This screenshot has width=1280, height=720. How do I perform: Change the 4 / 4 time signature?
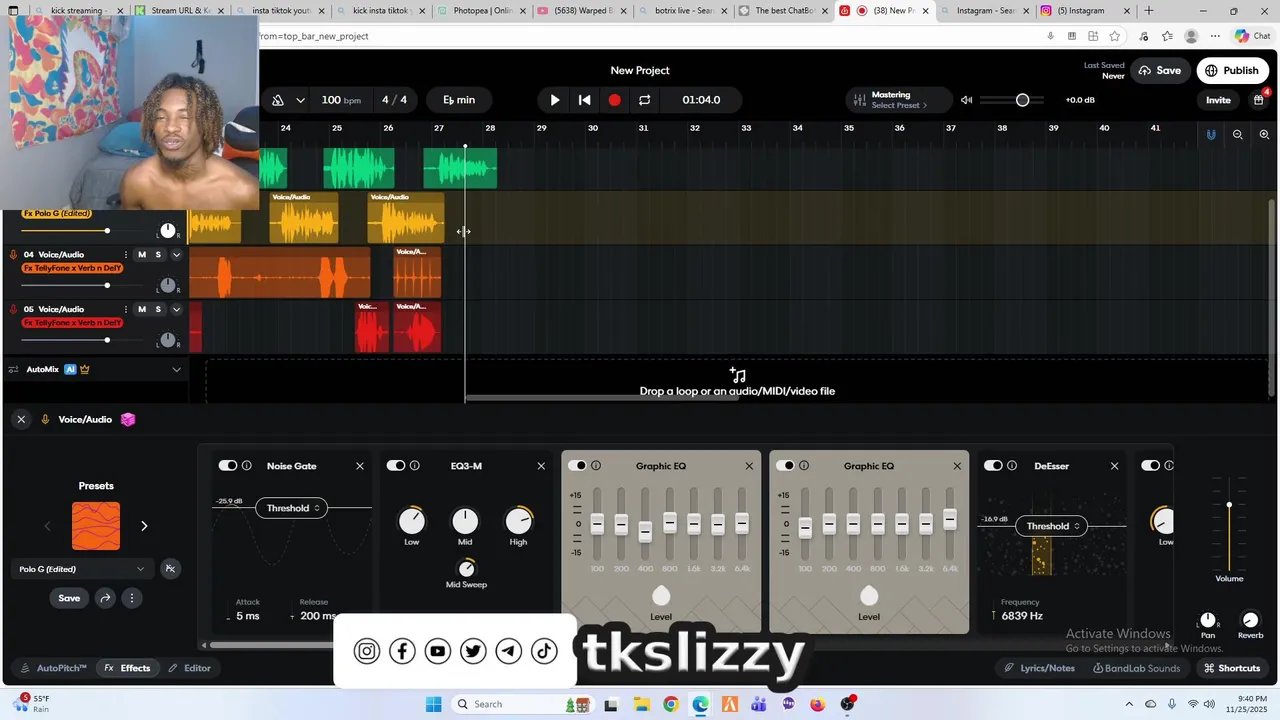tap(394, 100)
